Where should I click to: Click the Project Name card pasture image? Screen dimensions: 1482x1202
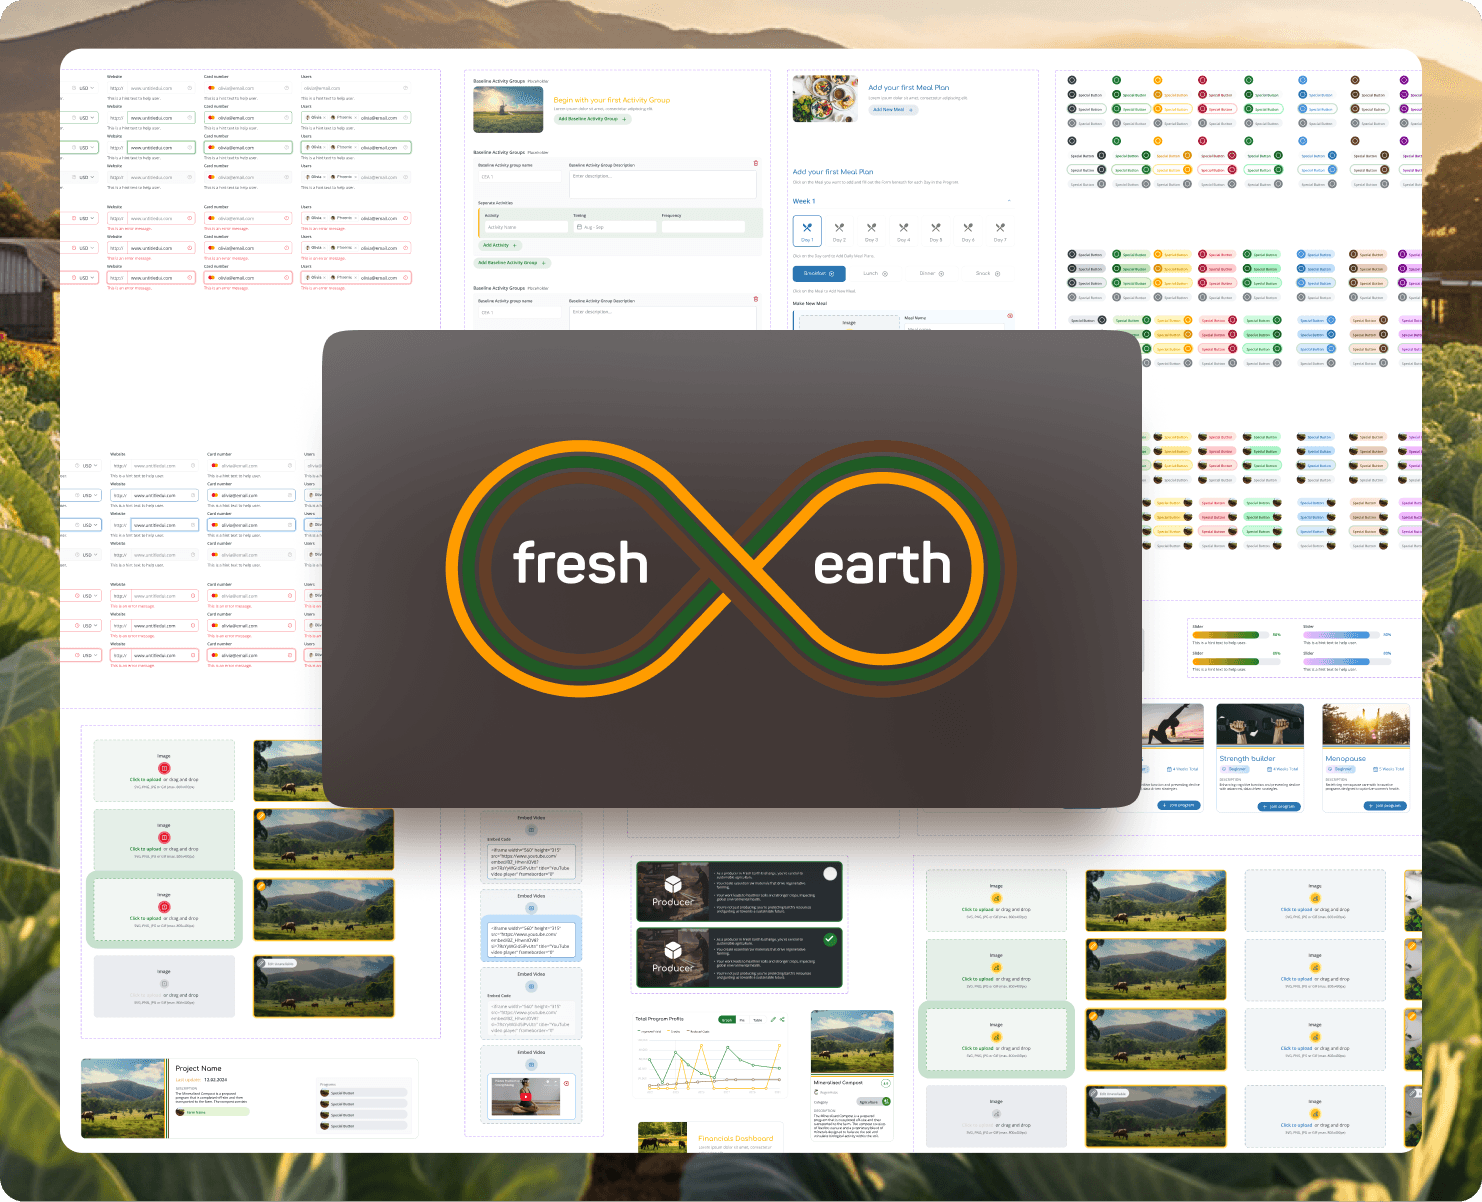coord(124,1099)
